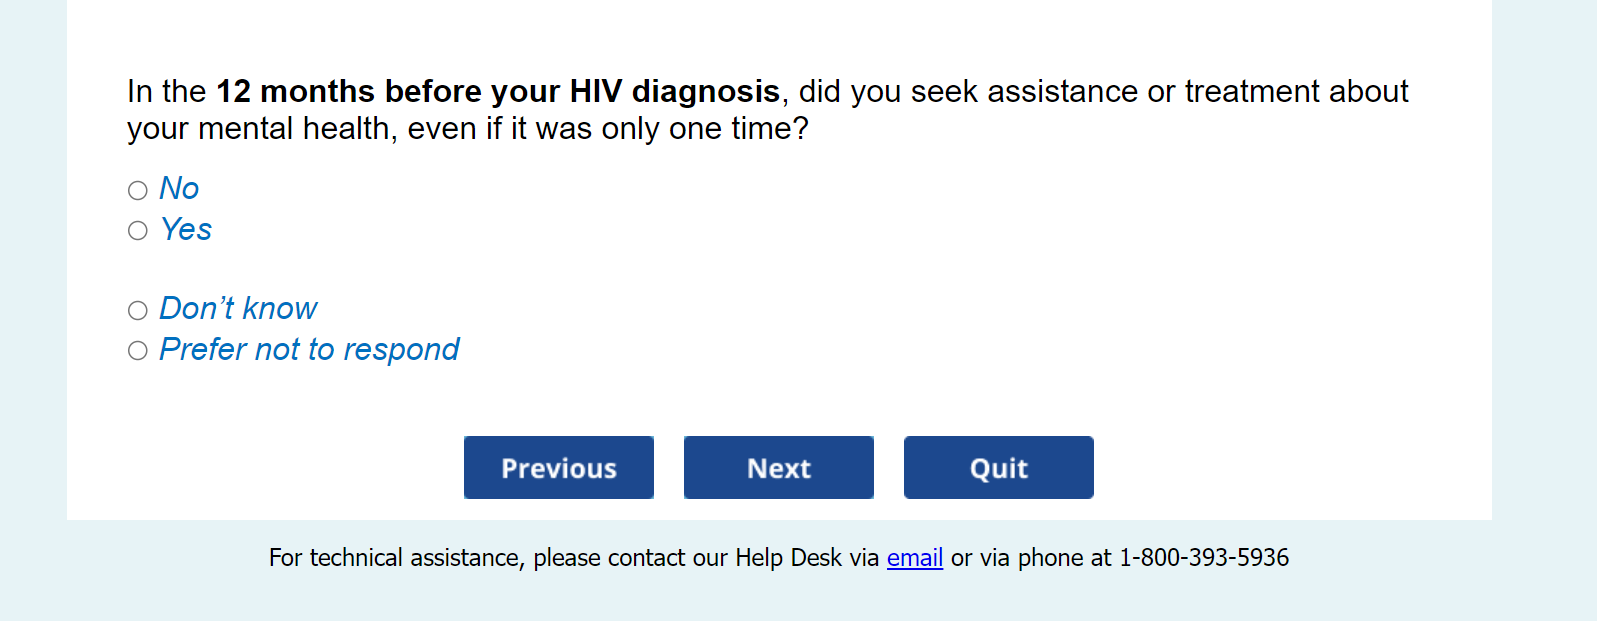Click the italic "No" answer label
1597x621 pixels.
pyautogui.click(x=179, y=189)
